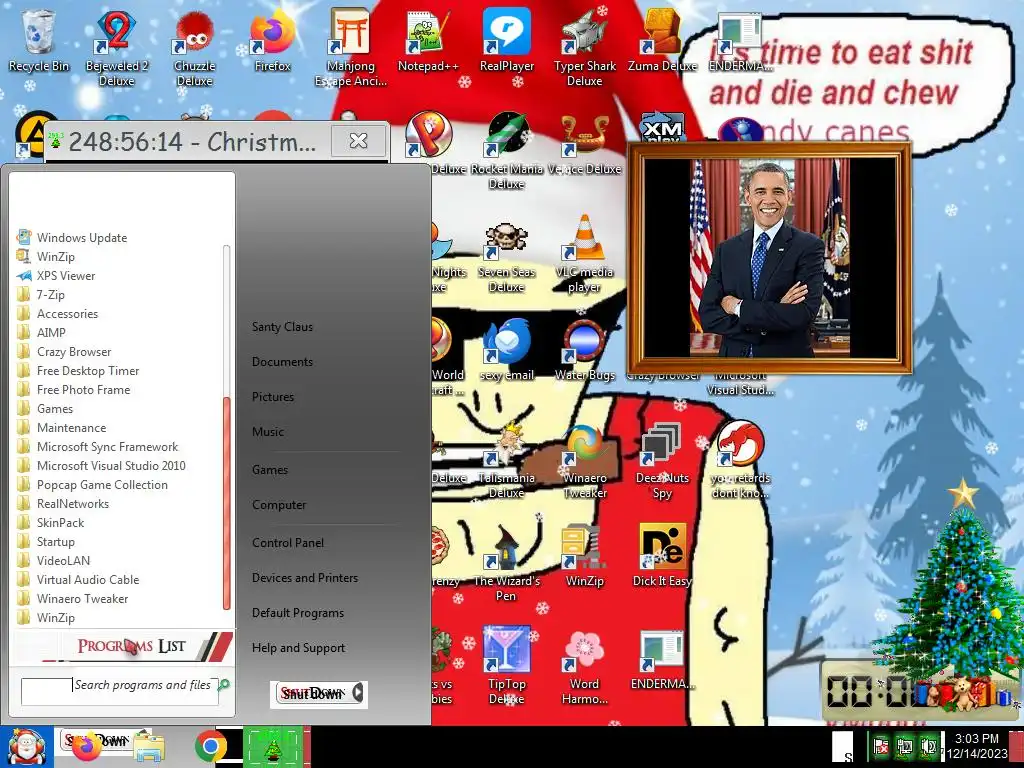
Task: Open Help and Support link
Action: (298, 648)
